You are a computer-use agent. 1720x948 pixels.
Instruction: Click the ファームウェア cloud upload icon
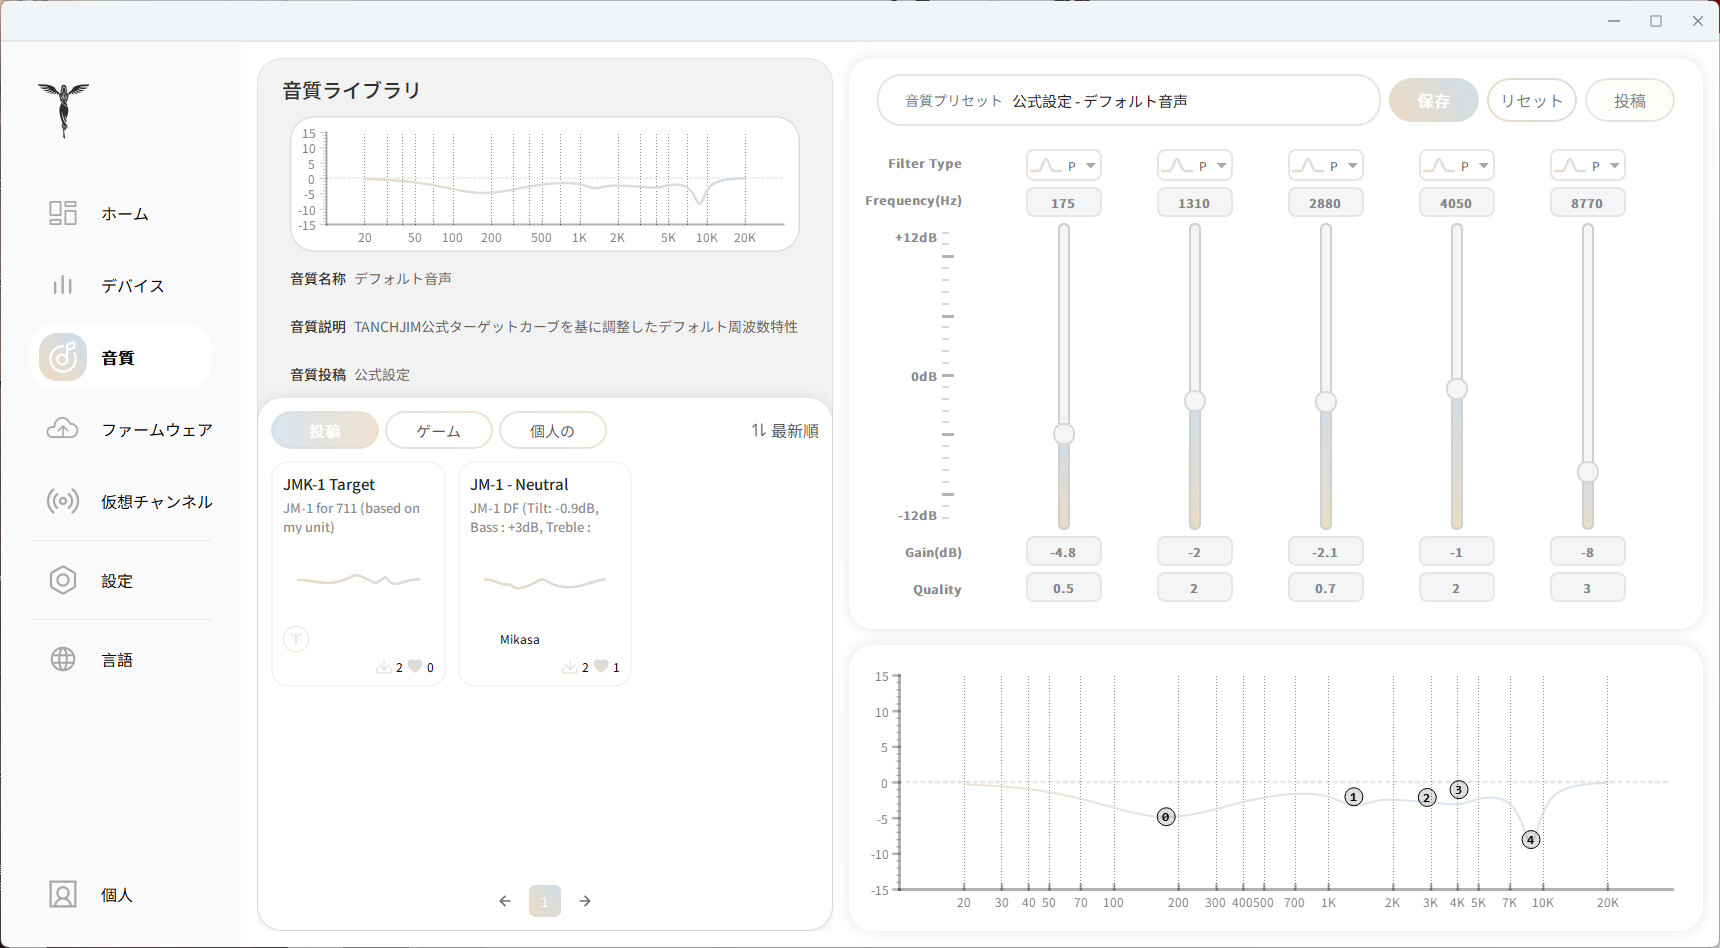(63, 429)
